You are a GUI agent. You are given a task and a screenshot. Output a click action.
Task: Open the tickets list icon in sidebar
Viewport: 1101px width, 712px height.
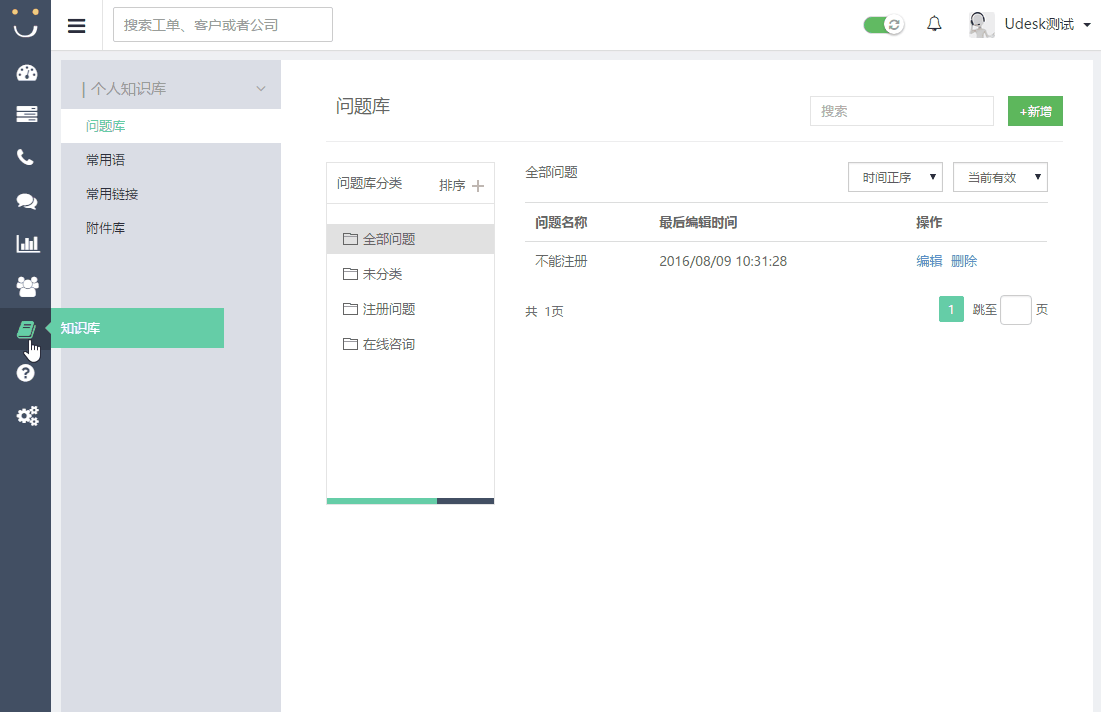click(x=26, y=115)
